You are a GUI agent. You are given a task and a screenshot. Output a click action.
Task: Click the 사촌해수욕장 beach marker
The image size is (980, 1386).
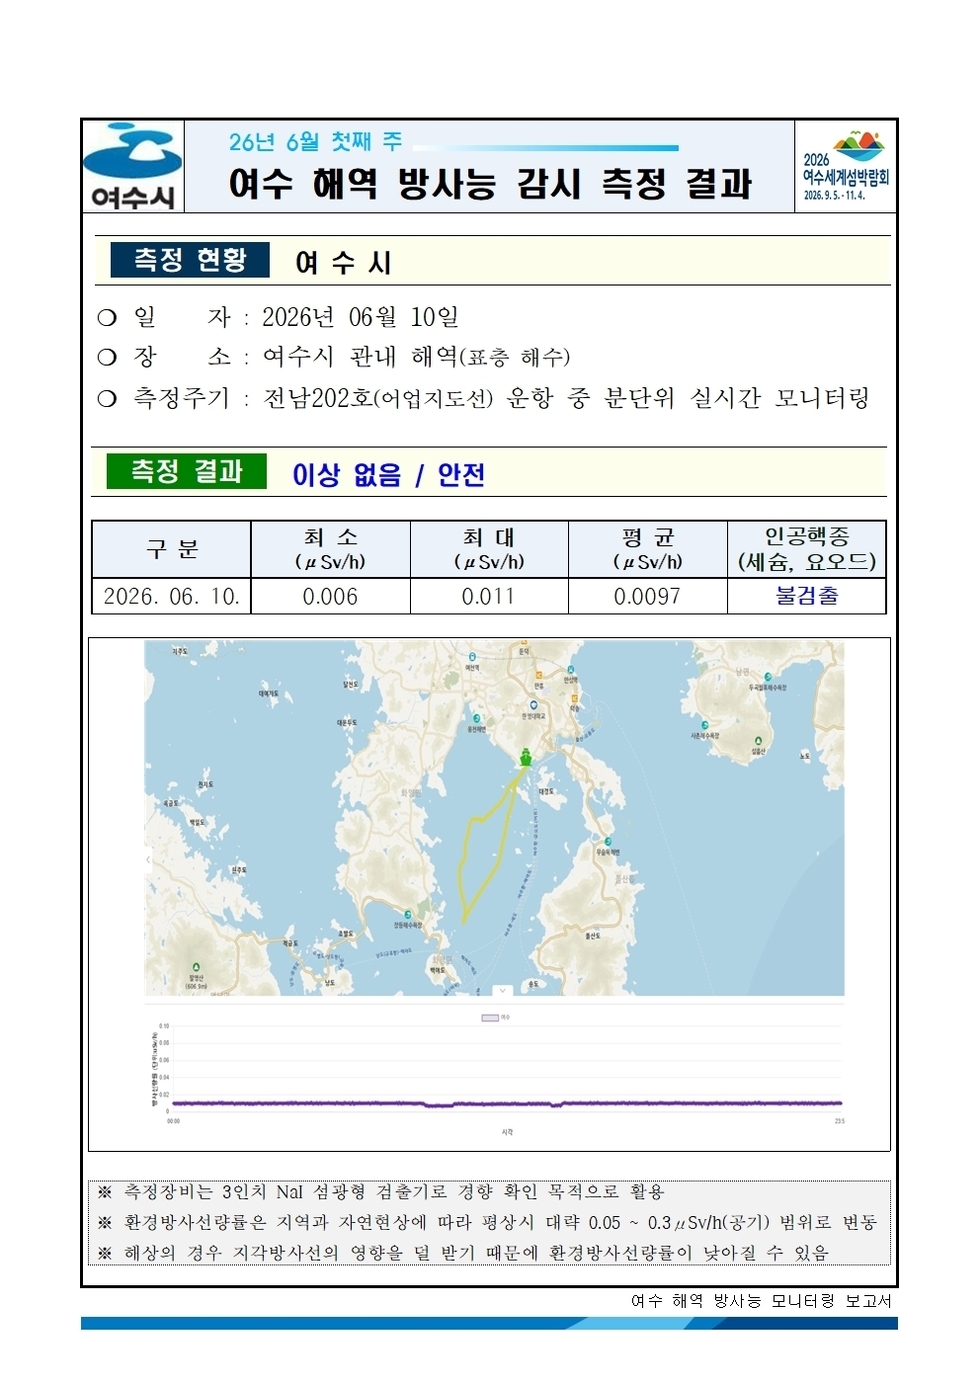click(705, 725)
